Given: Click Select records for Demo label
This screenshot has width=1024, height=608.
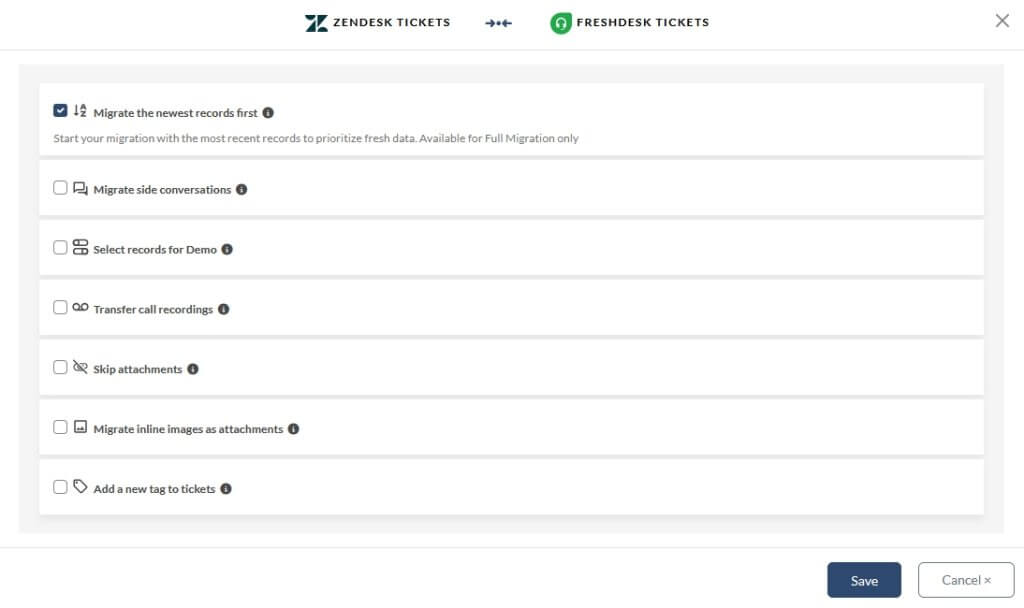Looking at the screenshot, I should pos(155,249).
